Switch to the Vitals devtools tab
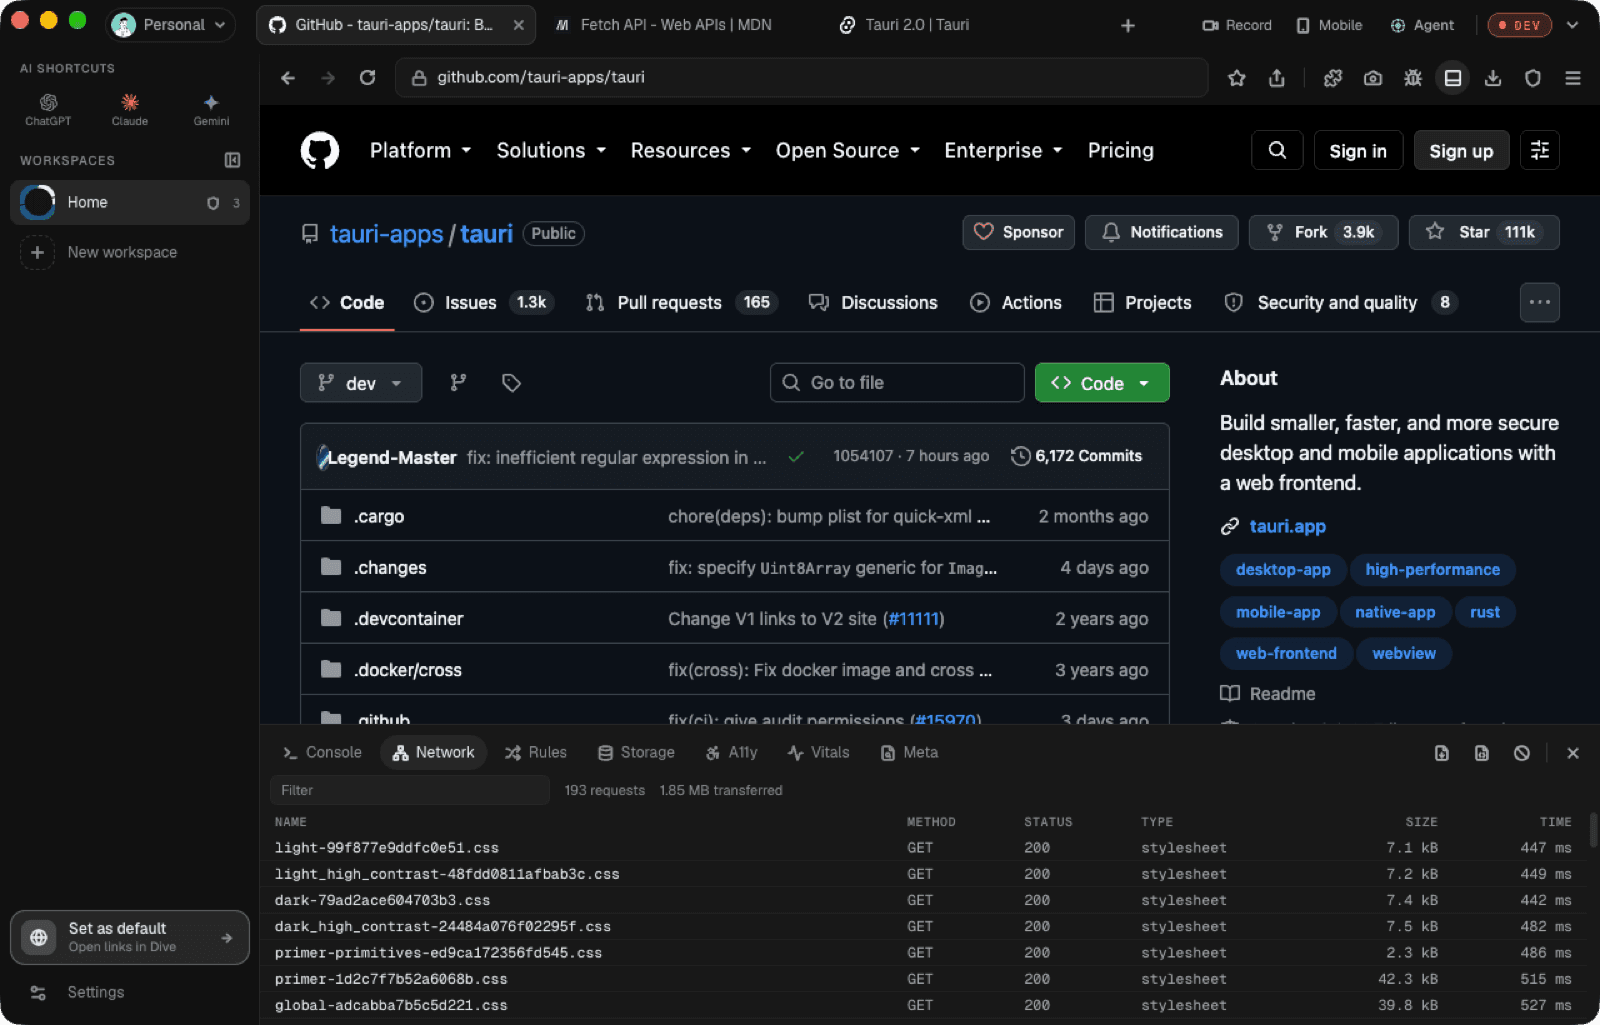Screen dimensions: 1600x1025 (x=818, y=753)
